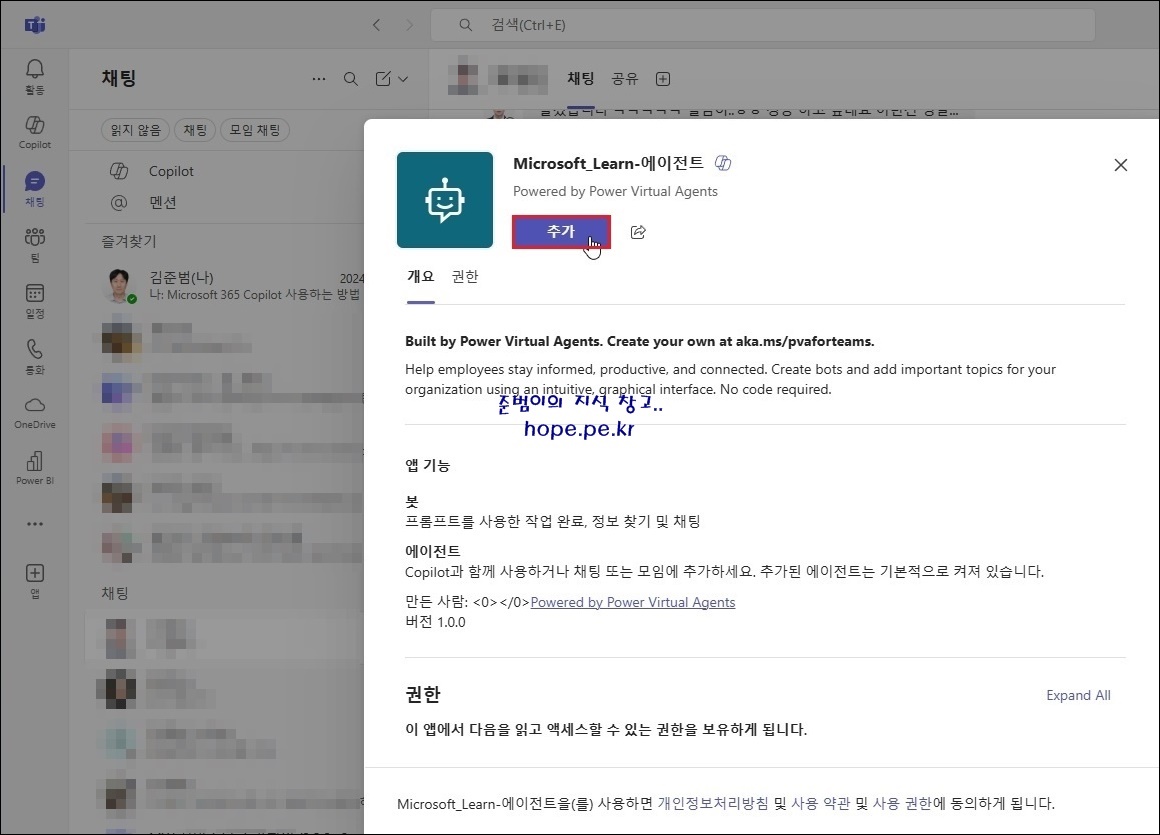Select the Chat icon in left rail
The image size is (1160, 835).
coord(35,189)
